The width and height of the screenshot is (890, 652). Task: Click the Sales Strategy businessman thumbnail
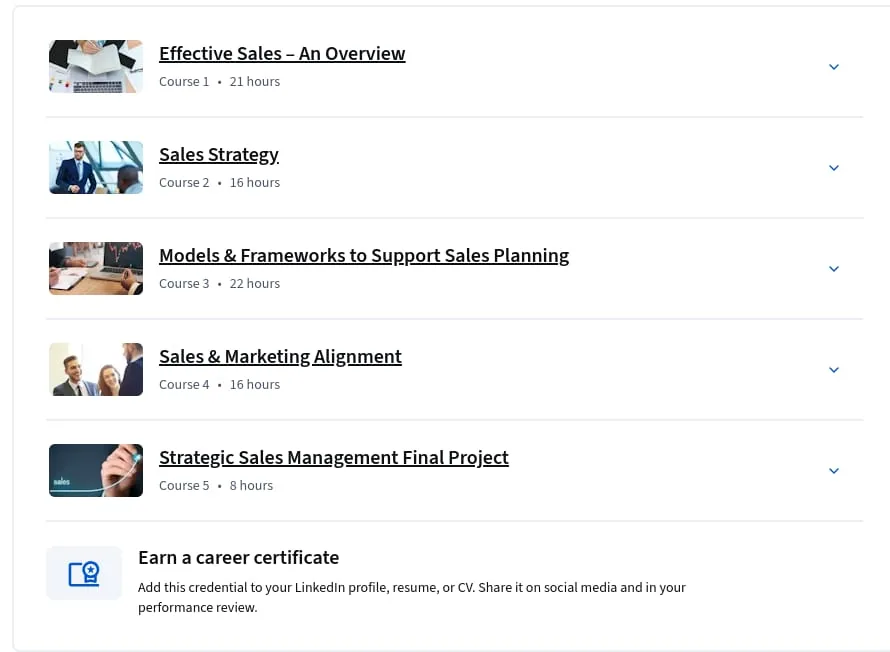pos(96,167)
